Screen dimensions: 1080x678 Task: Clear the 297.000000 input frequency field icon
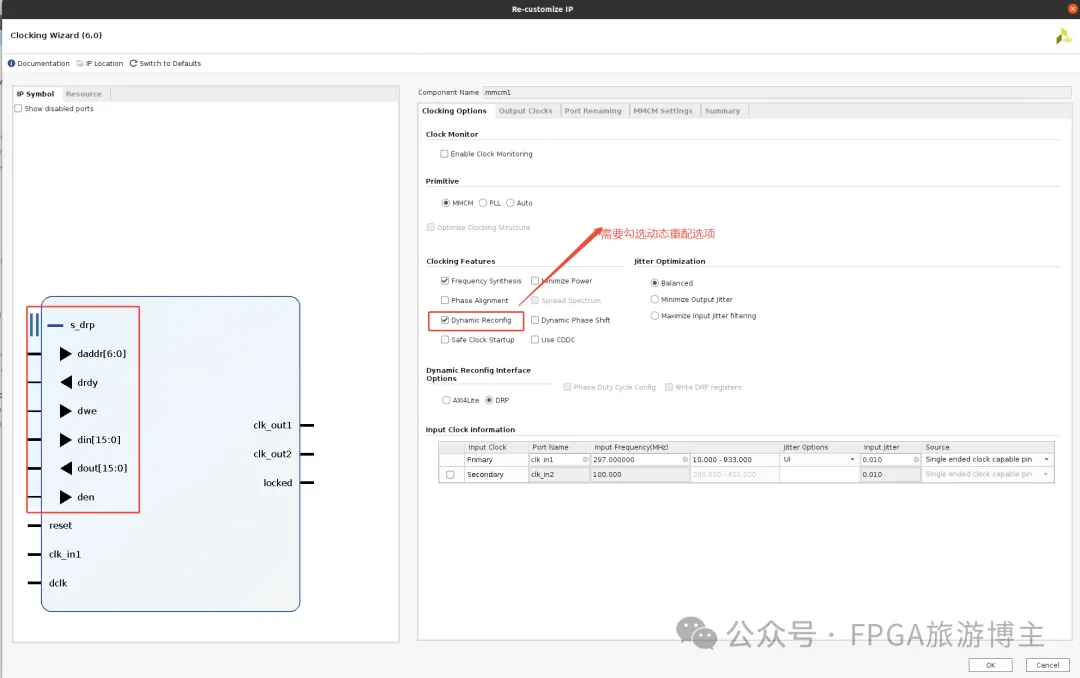point(685,460)
